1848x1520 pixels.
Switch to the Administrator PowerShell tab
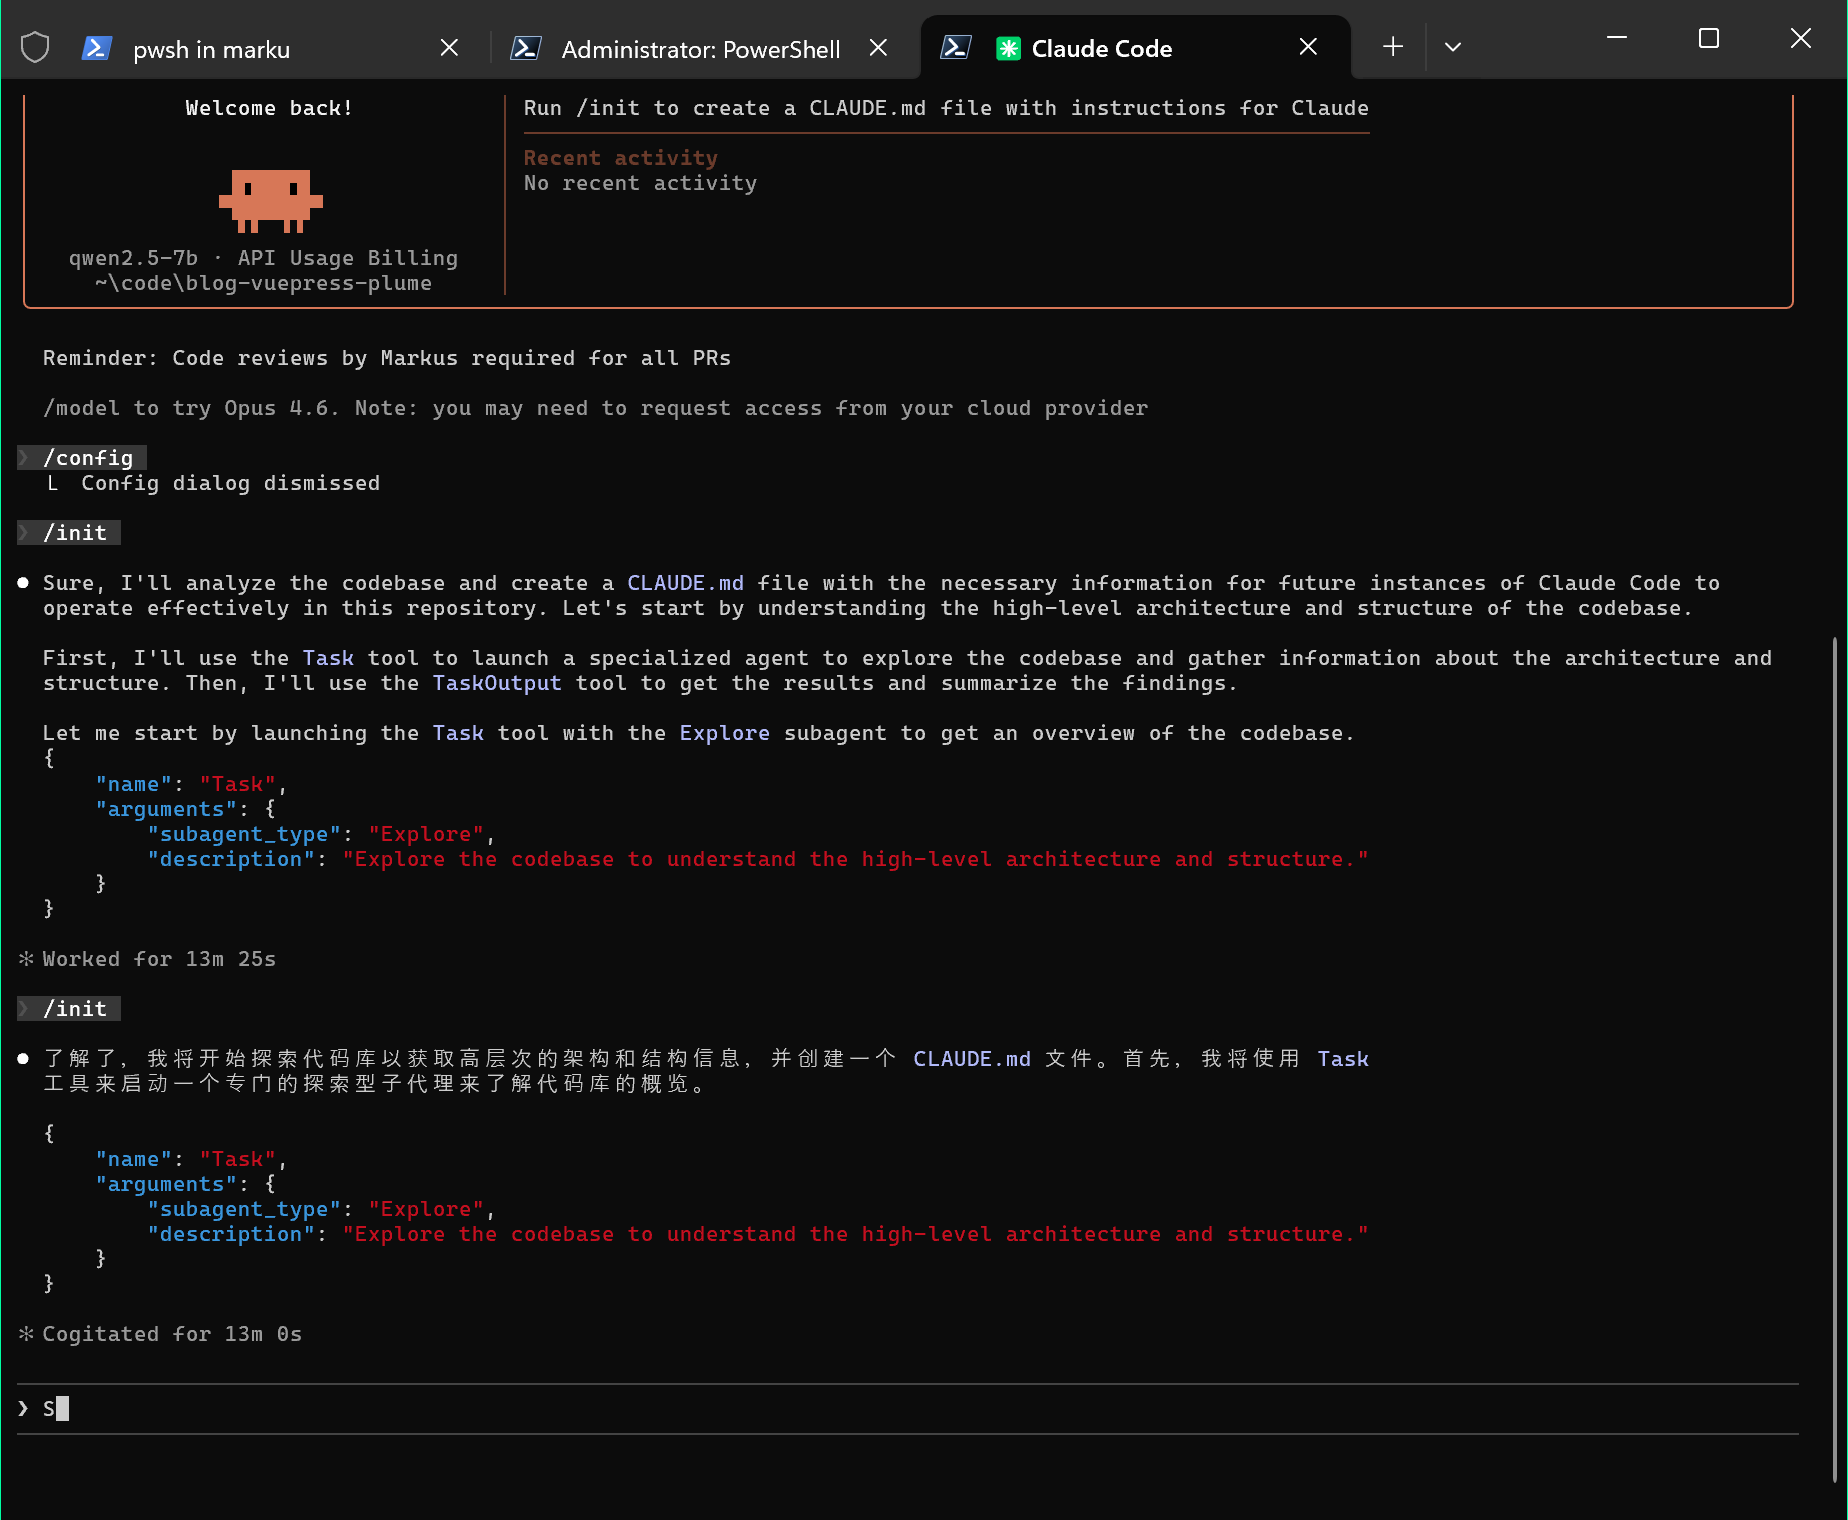point(700,48)
